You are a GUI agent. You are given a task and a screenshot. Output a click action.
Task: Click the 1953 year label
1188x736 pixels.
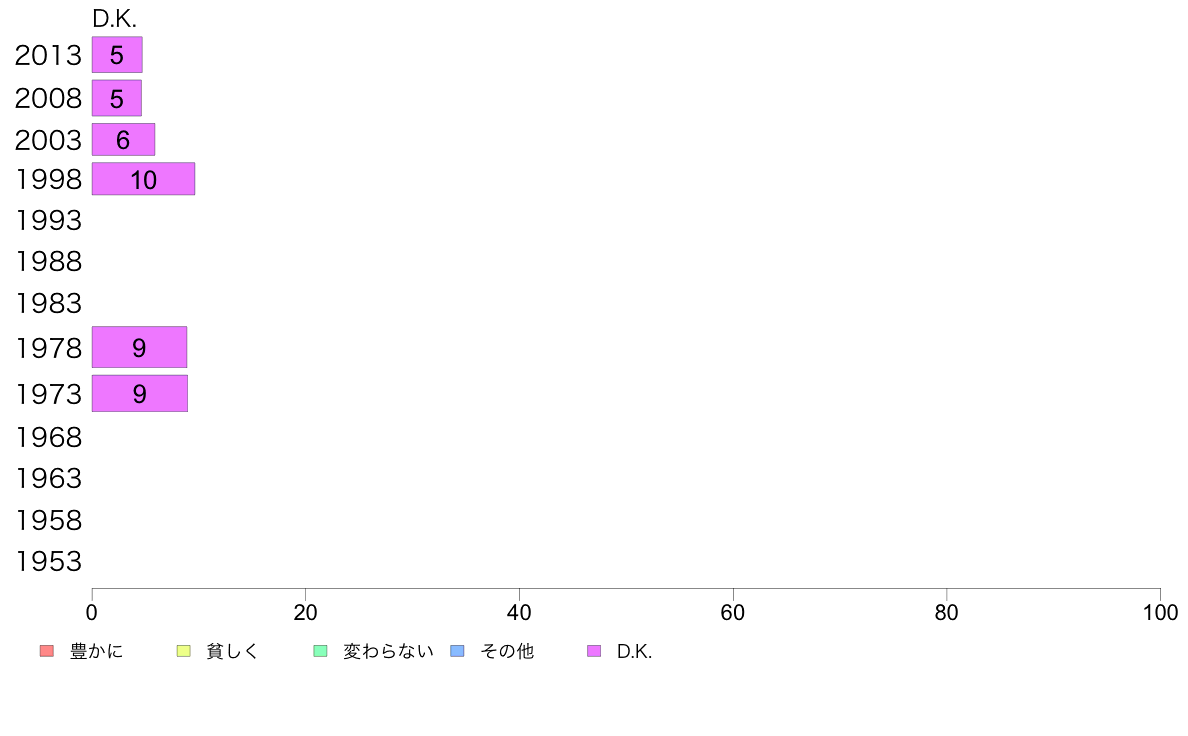pyautogui.click(x=48, y=562)
